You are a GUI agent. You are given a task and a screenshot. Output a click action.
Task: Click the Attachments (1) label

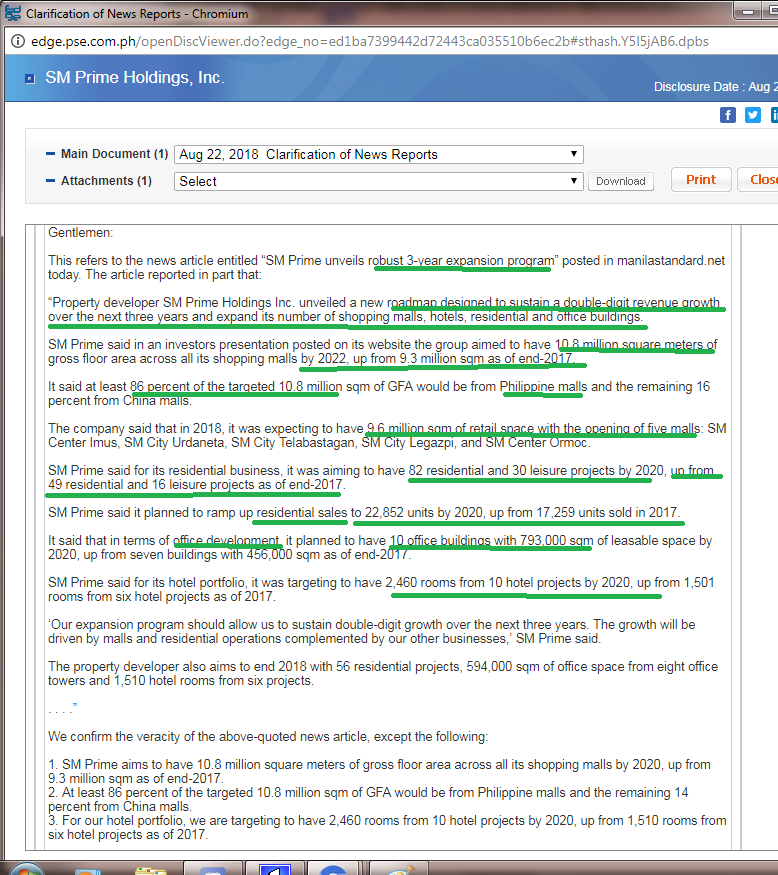click(106, 181)
